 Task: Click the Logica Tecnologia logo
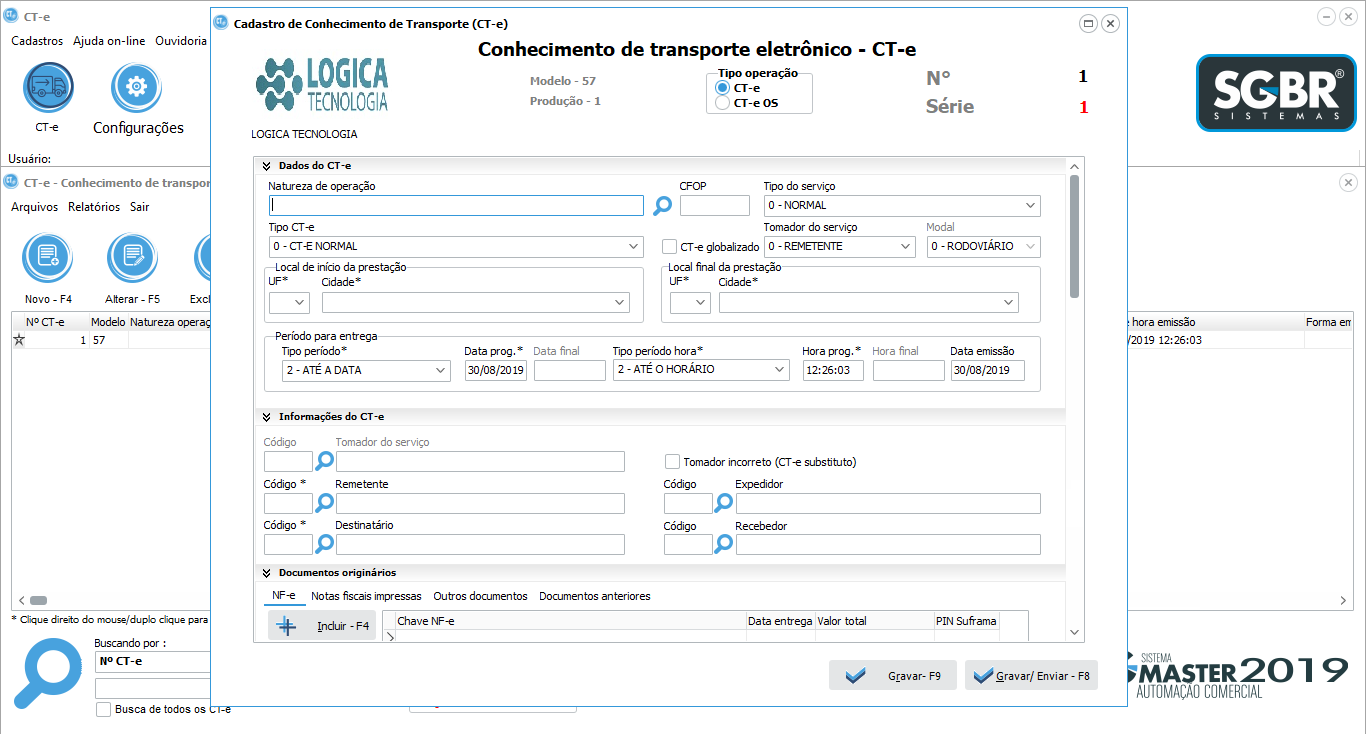coord(322,85)
